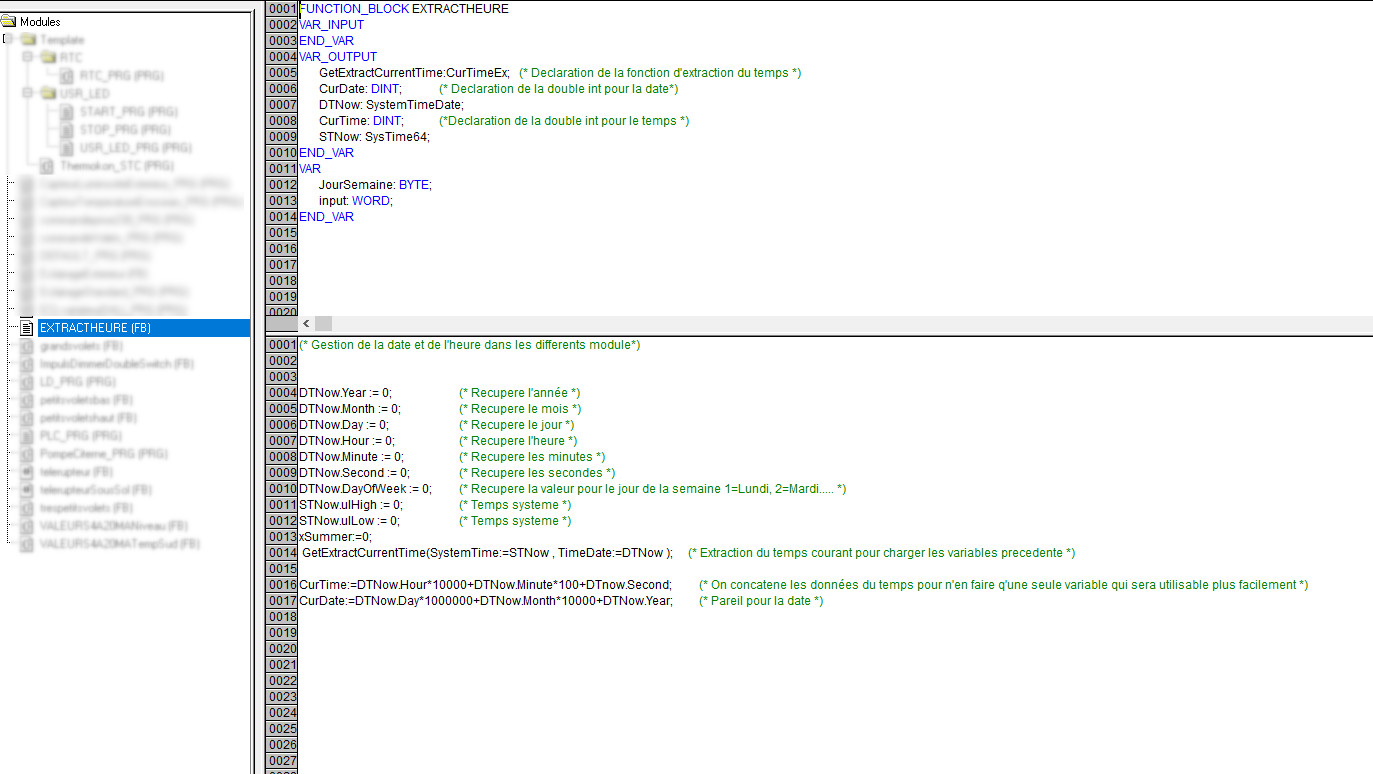Click the START_PRG program icon

click(x=65, y=111)
